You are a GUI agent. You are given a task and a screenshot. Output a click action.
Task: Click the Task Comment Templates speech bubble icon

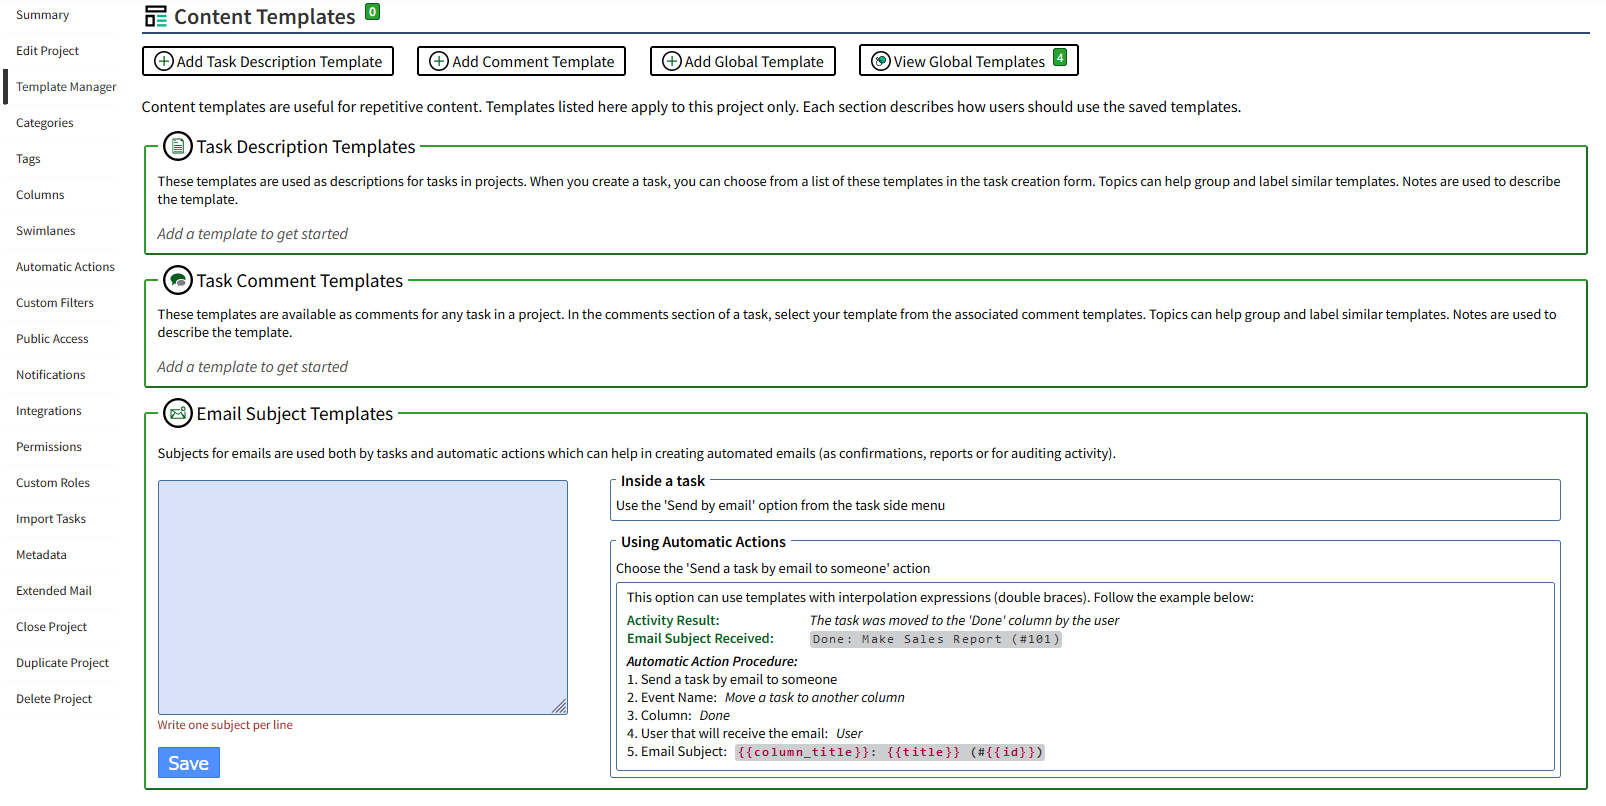click(178, 280)
